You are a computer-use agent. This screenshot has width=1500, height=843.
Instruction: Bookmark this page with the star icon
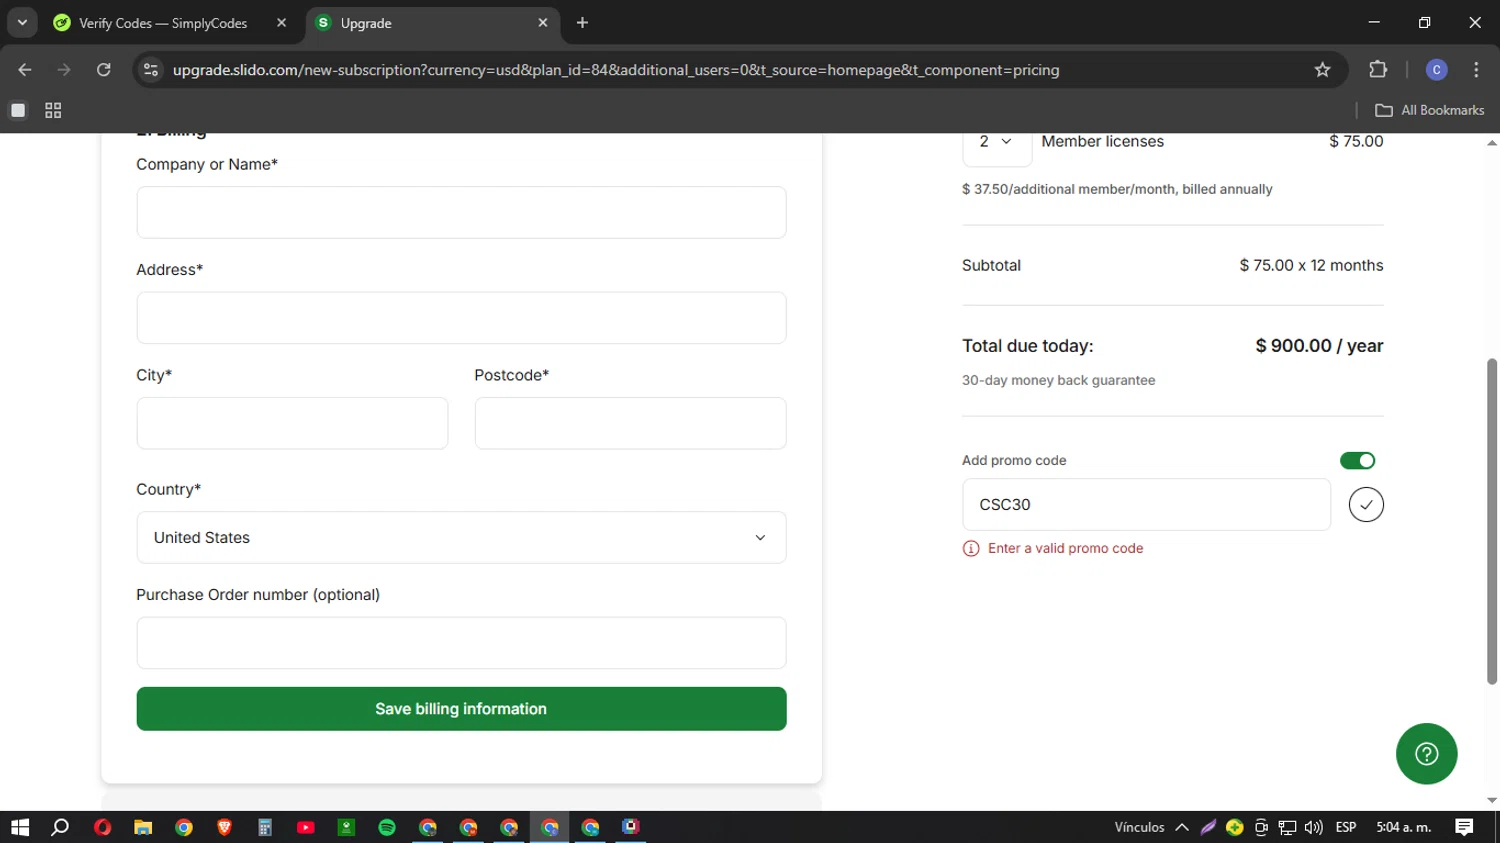(1322, 70)
